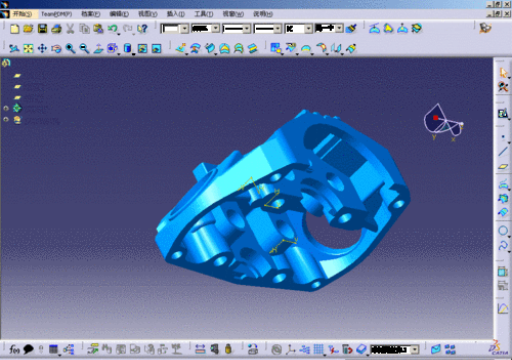Select the Pan arrows tool
Screen dimensions: 512x360
42,49
